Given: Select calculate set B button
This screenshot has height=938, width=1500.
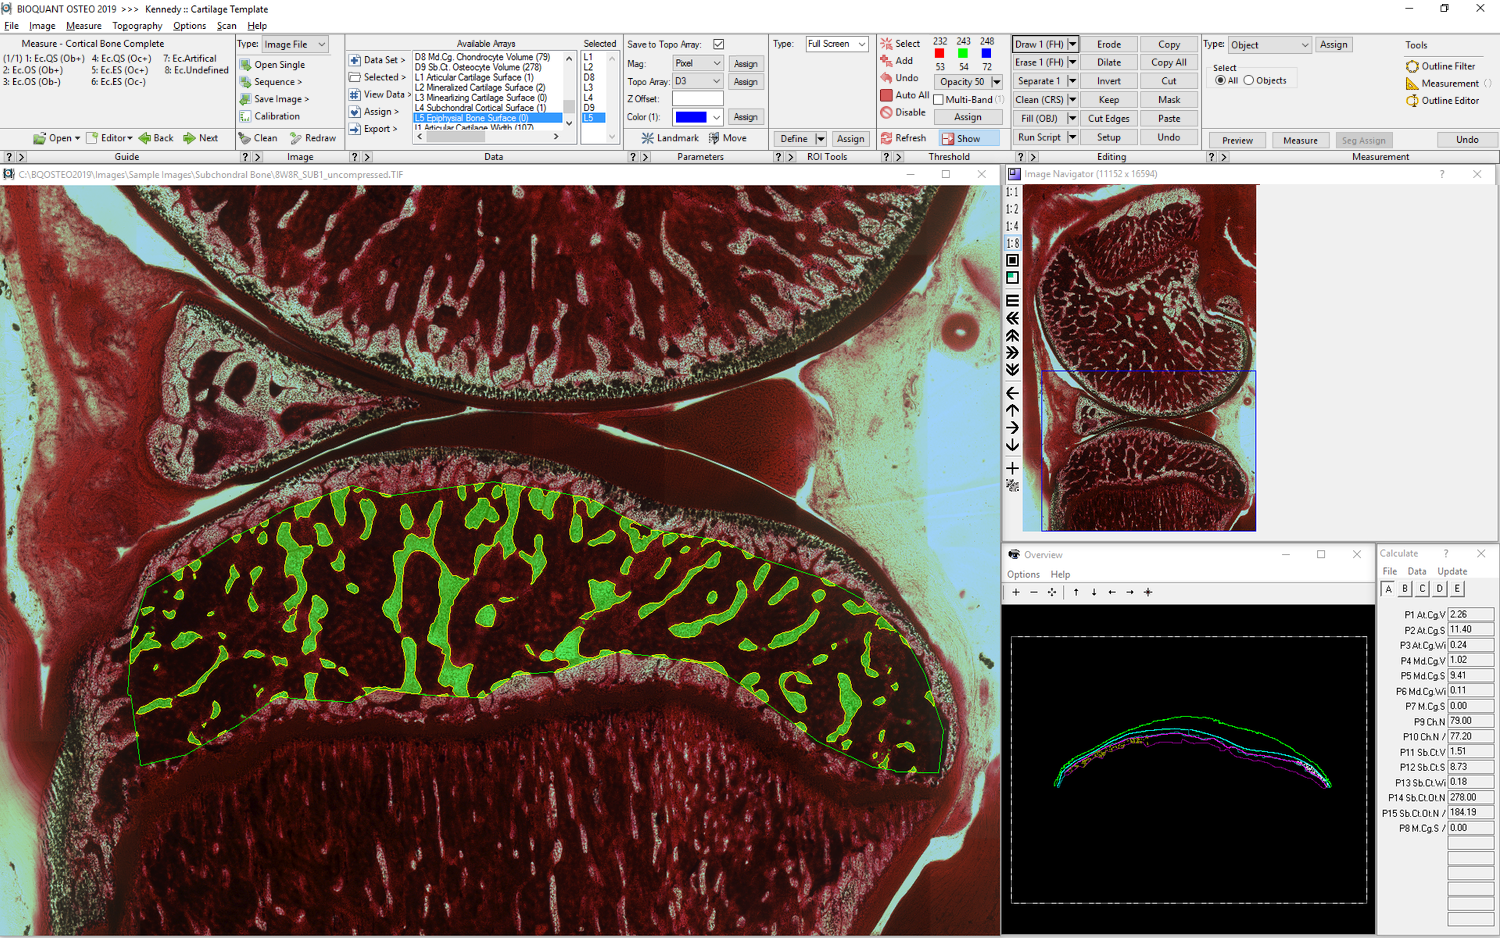Looking at the screenshot, I should pos(1405,589).
